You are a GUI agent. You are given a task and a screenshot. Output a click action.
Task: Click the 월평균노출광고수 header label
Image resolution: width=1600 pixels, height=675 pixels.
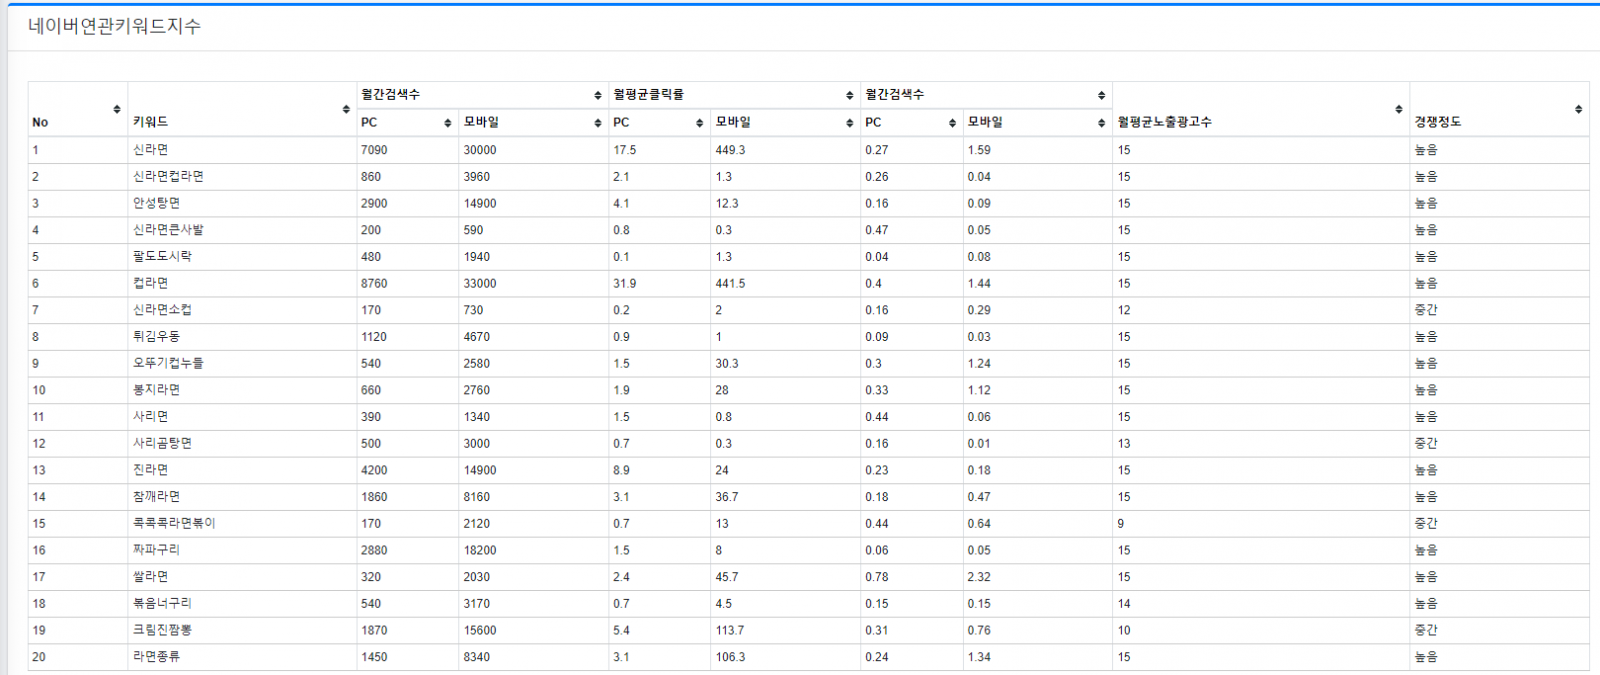(x=1164, y=122)
